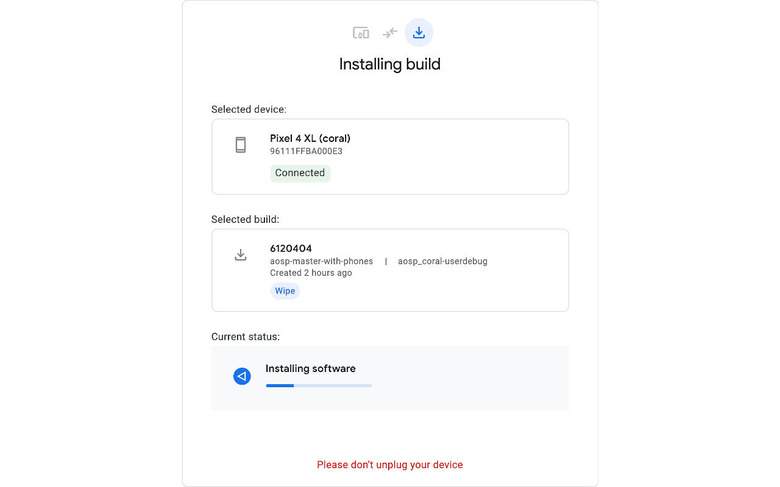Click the Created 2 hours ago text
Screen dimensions: 780x487
[311, 273]
